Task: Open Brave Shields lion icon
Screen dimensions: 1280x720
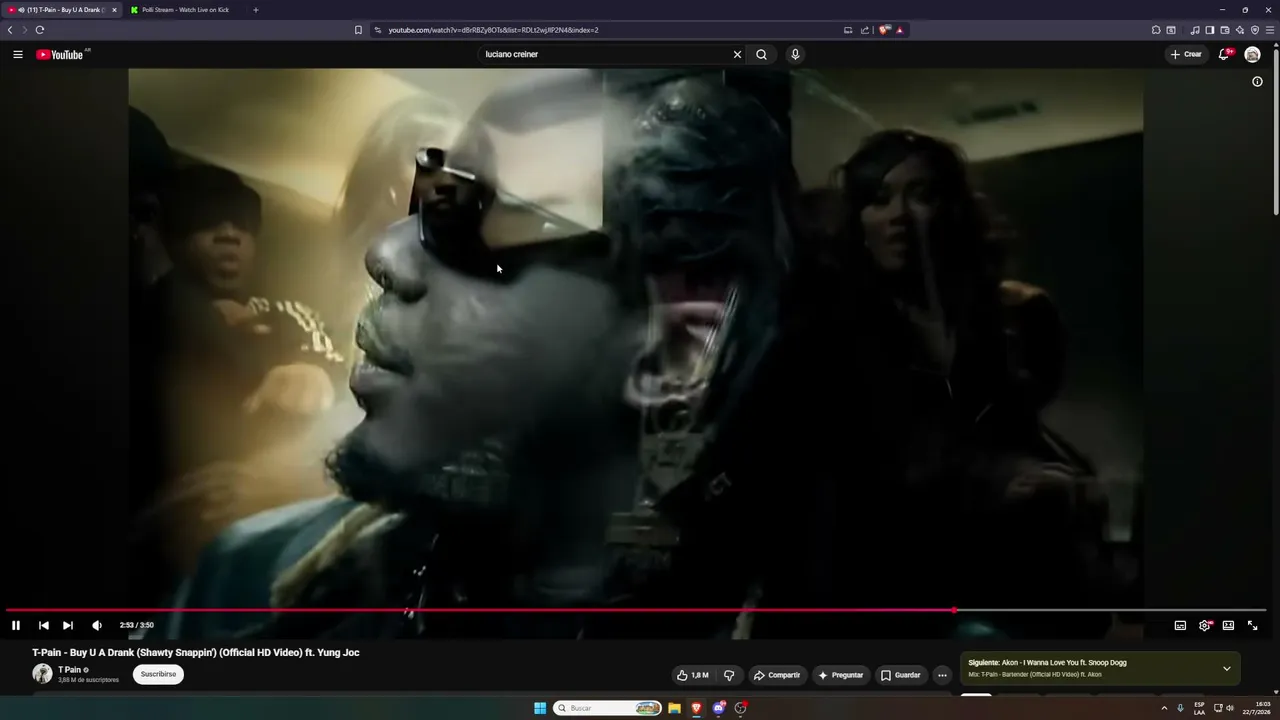Action: (883, 30)
